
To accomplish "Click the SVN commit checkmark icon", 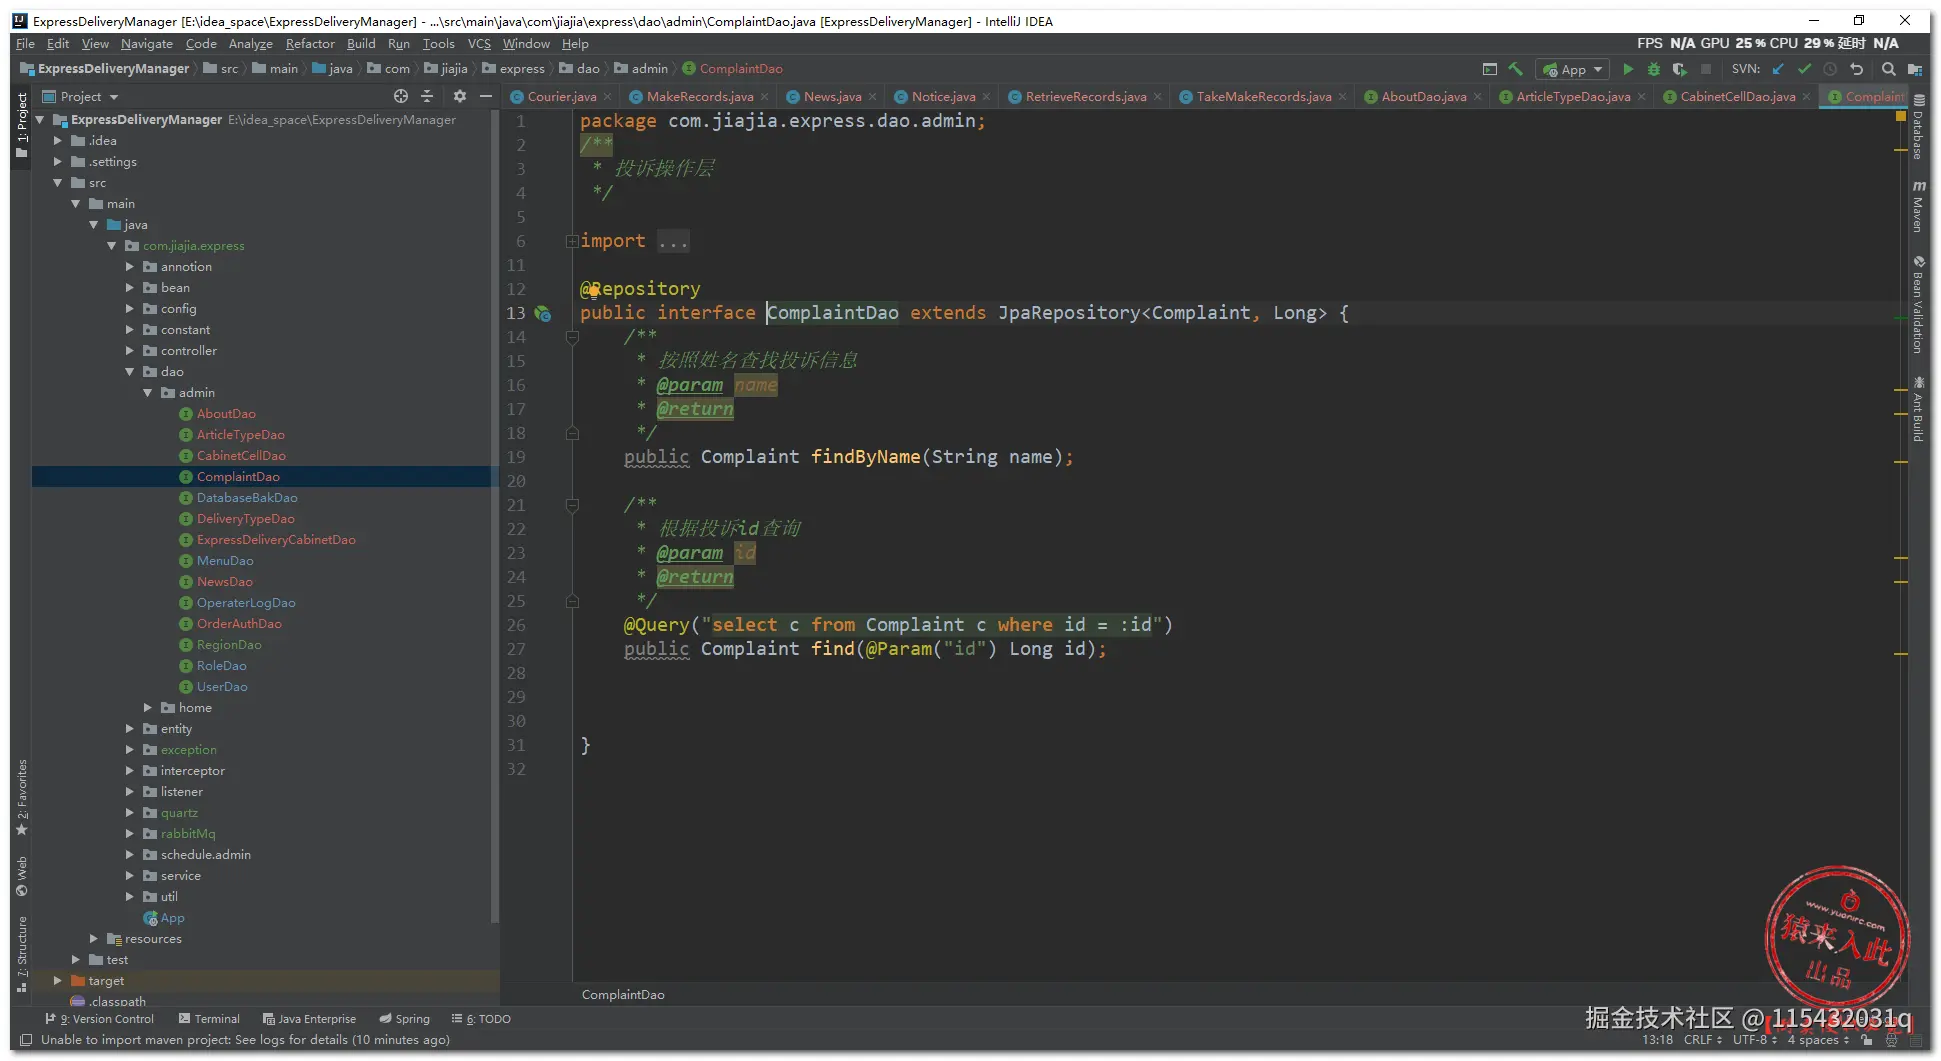I will [1804, 69].
